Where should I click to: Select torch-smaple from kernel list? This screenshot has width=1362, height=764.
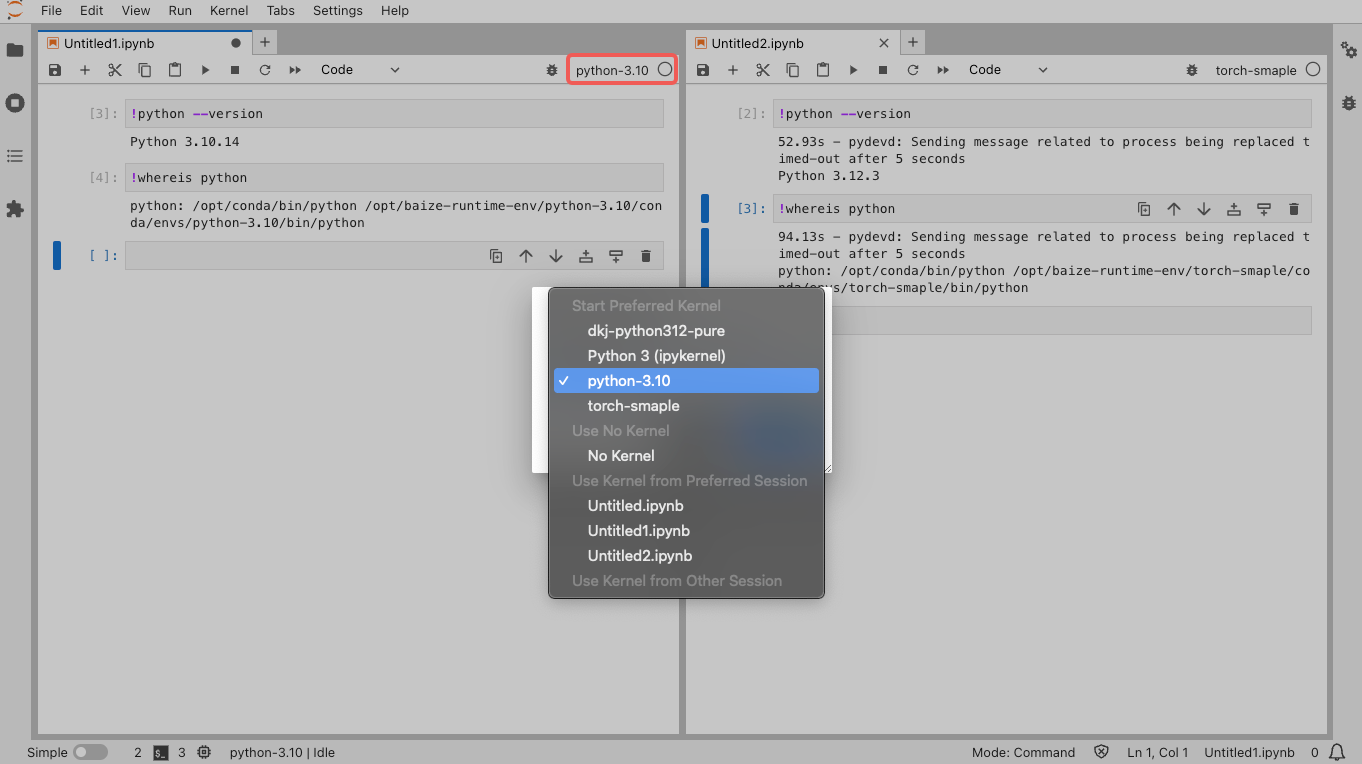(x=633, y=406)
